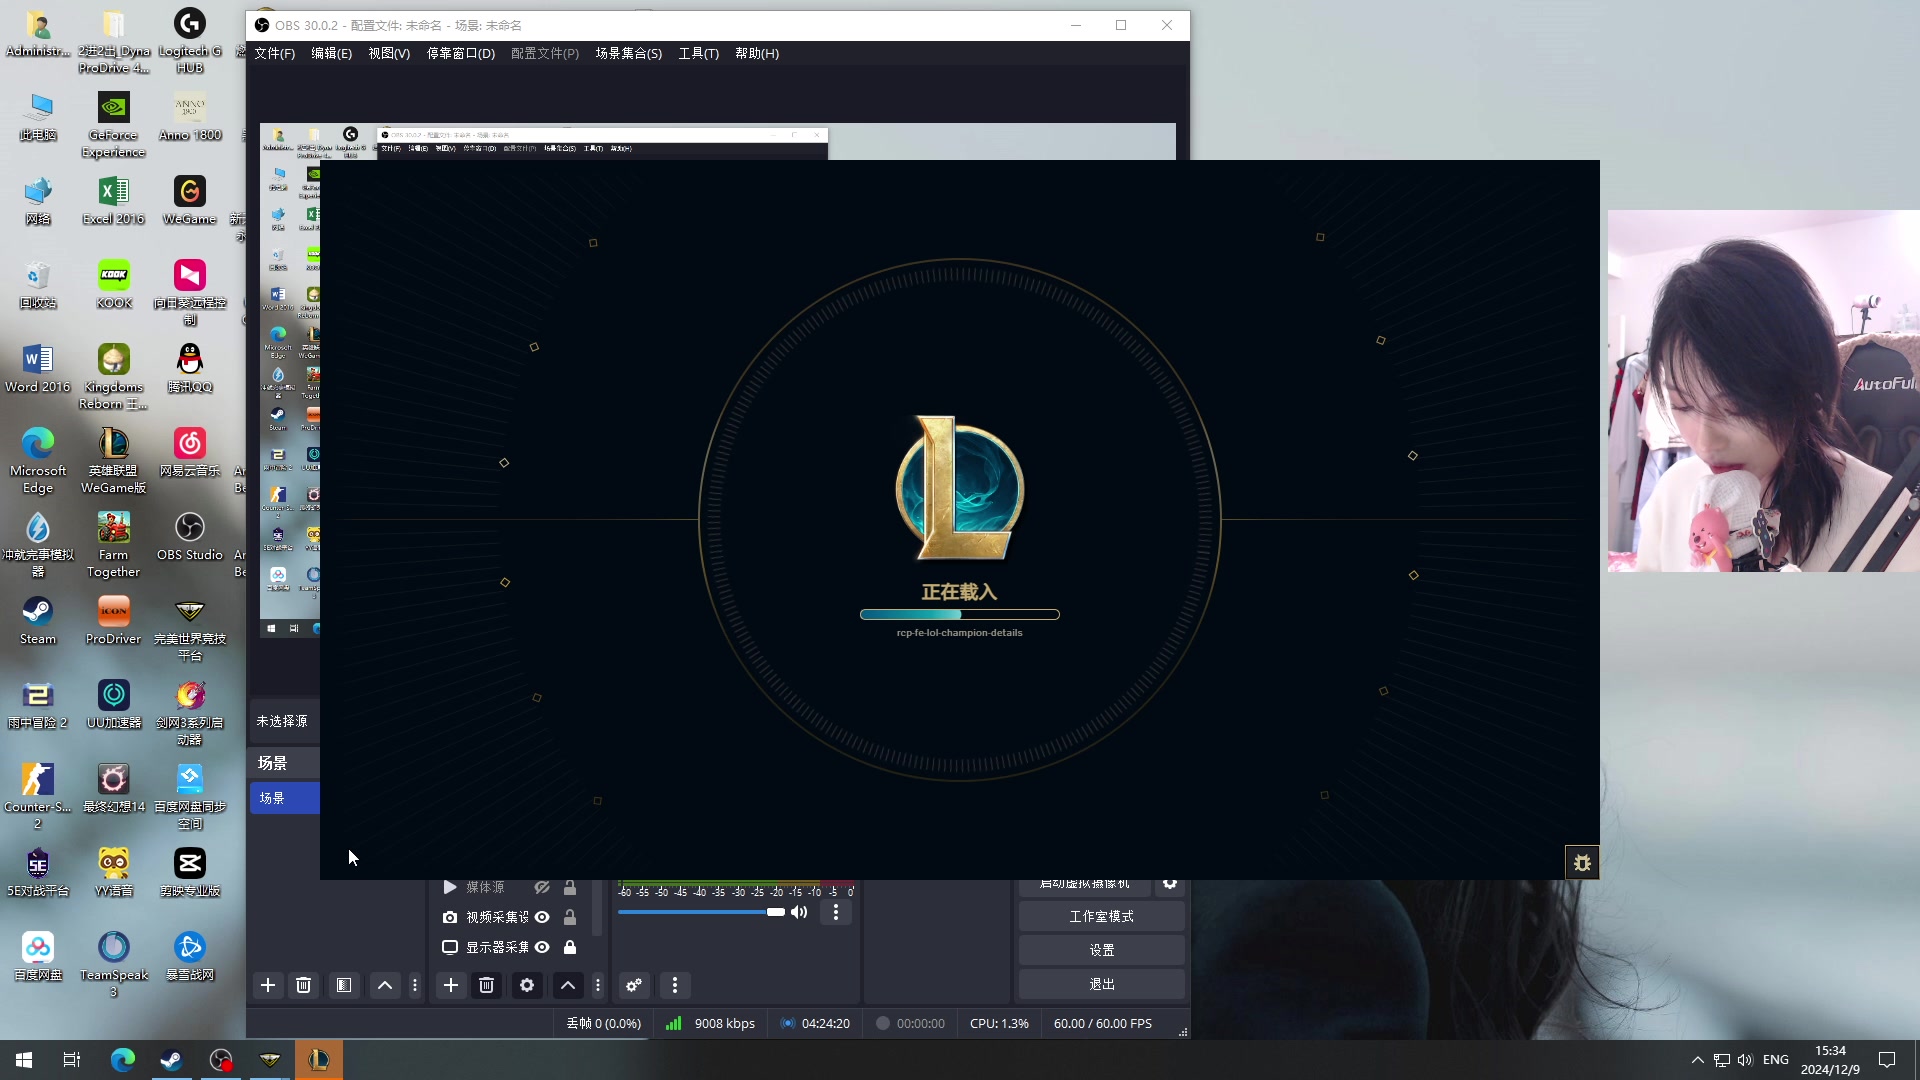Open the 文件(F) menu in OBS
Screen dimensions: 1920x1080
[x=274, y=53]
